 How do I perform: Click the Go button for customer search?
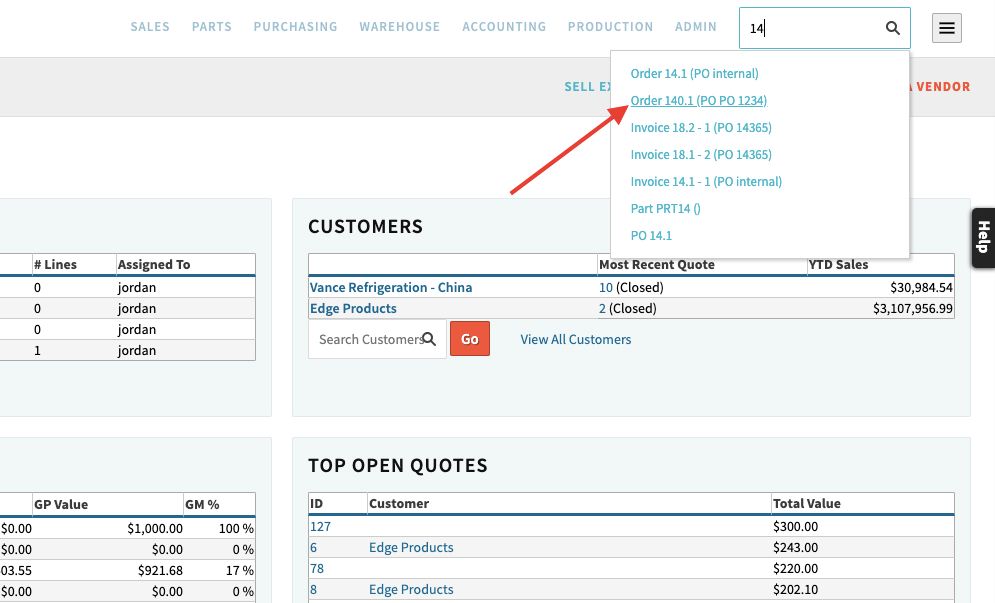[x=469, y=339]
